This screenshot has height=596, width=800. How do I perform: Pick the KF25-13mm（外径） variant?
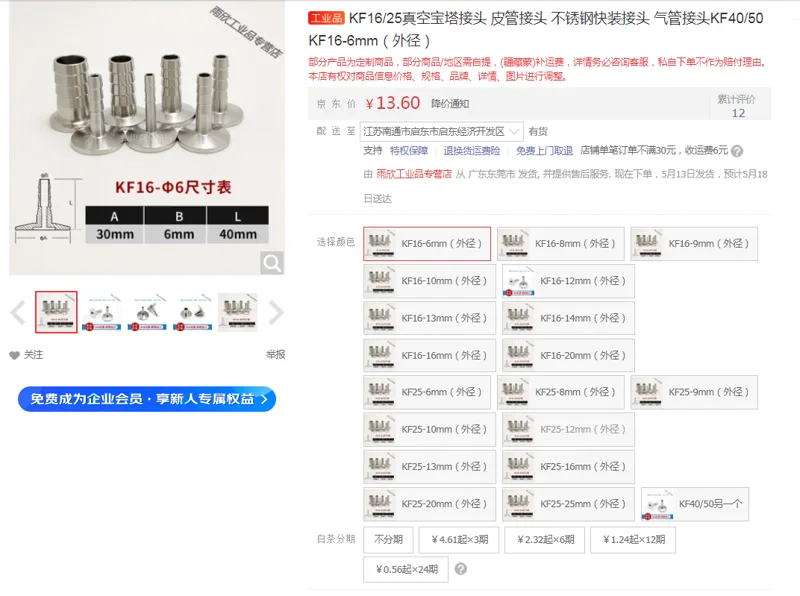430,467
